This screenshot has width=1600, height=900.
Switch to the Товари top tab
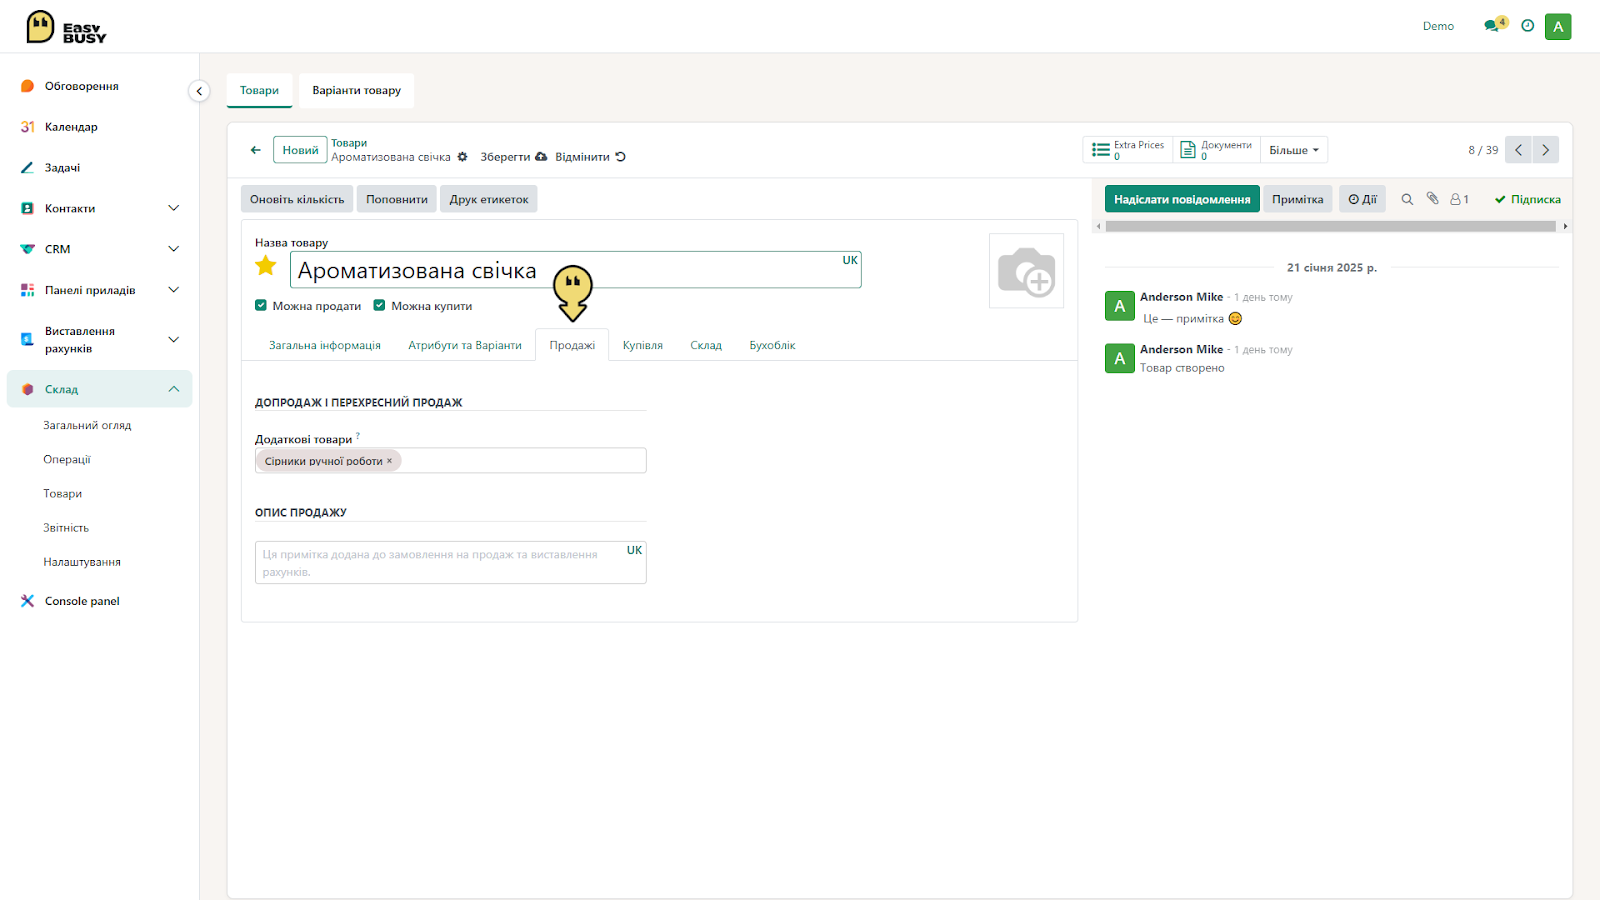pyautogui.click(x=259, y=90)
